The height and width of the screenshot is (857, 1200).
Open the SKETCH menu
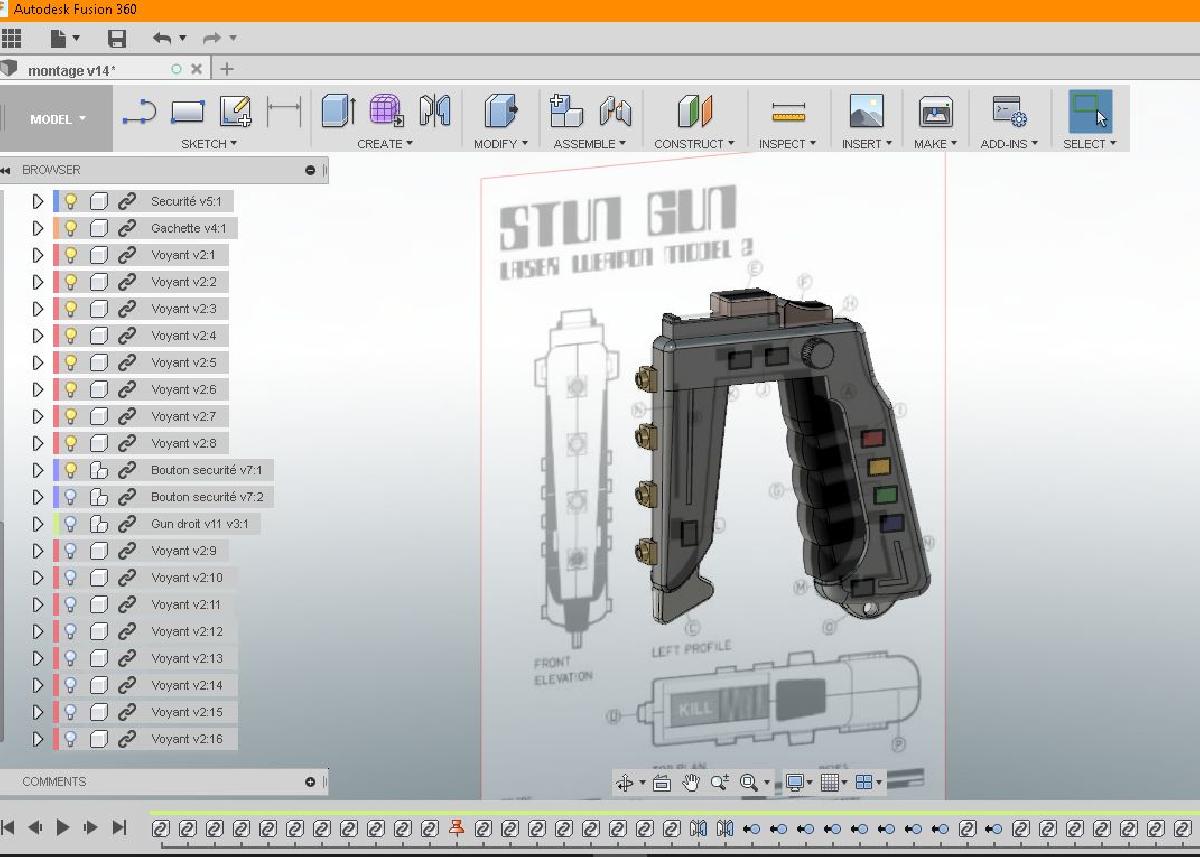point(209,144)
